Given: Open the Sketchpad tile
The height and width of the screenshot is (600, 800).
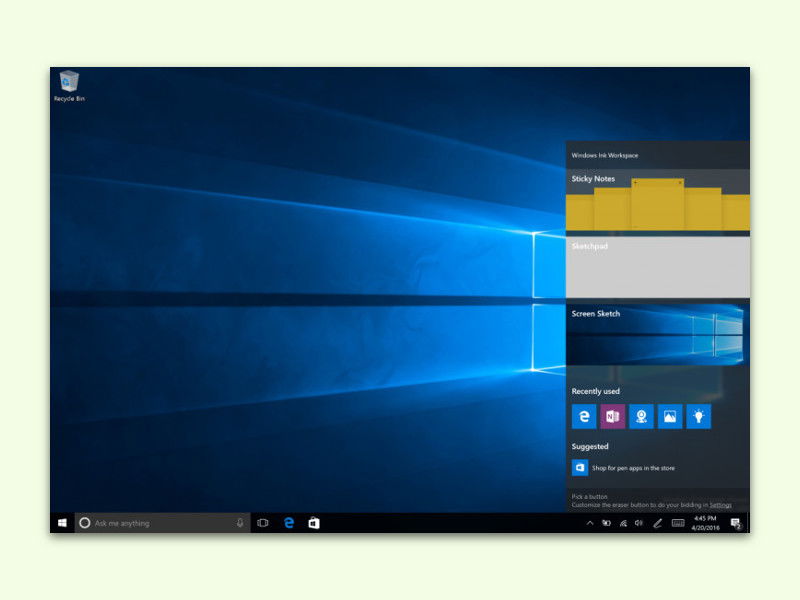Looking at the screenshot, I should tap(658, 267).
